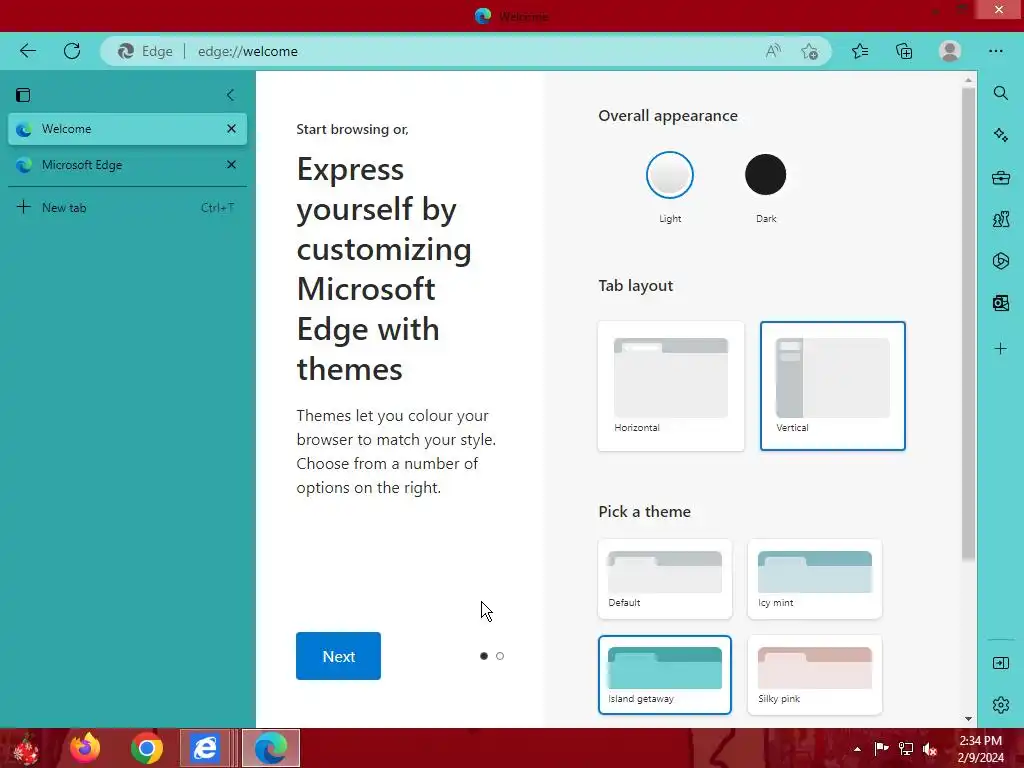Open Action Center flag tray icon

(x=881, y=749)
